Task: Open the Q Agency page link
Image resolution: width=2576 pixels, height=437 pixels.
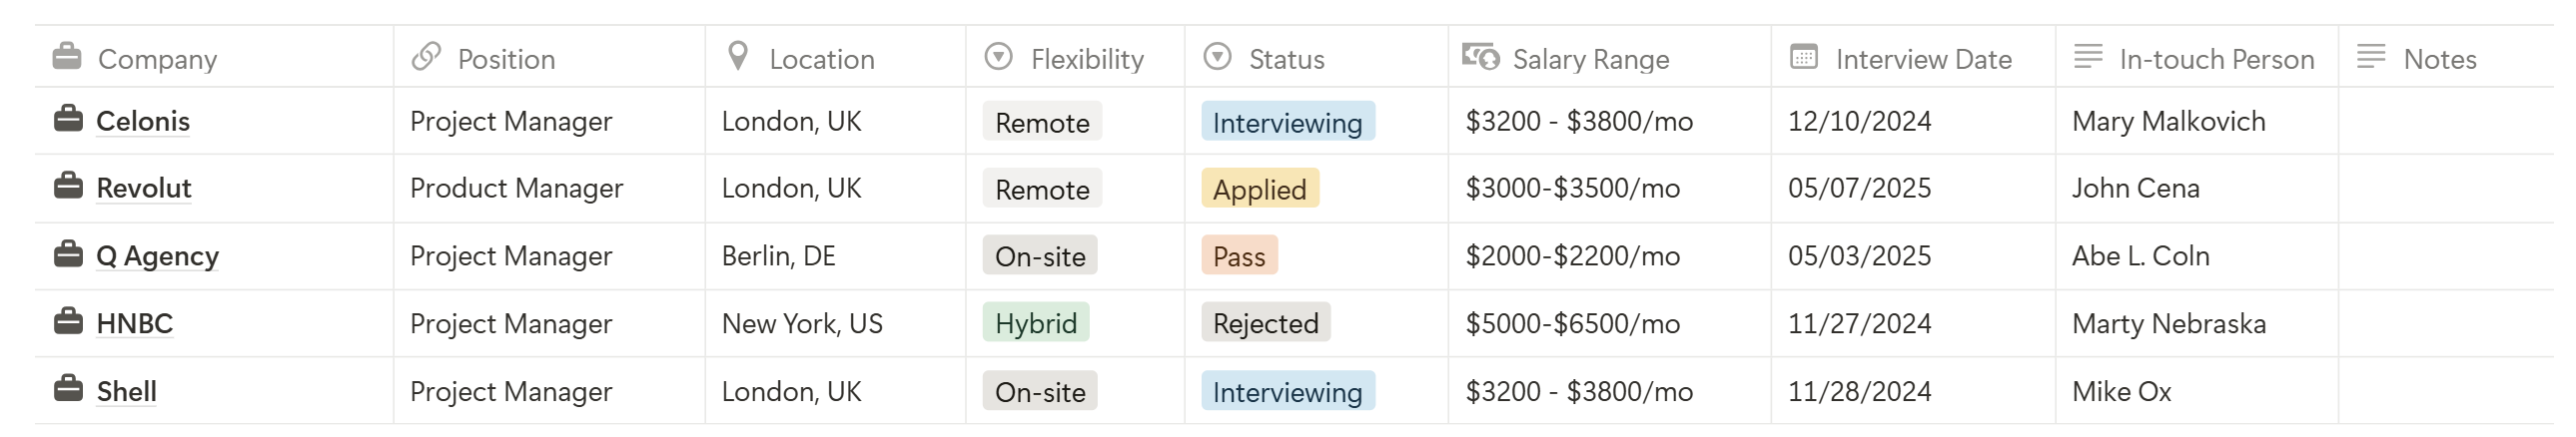Action: coord(157,256)
